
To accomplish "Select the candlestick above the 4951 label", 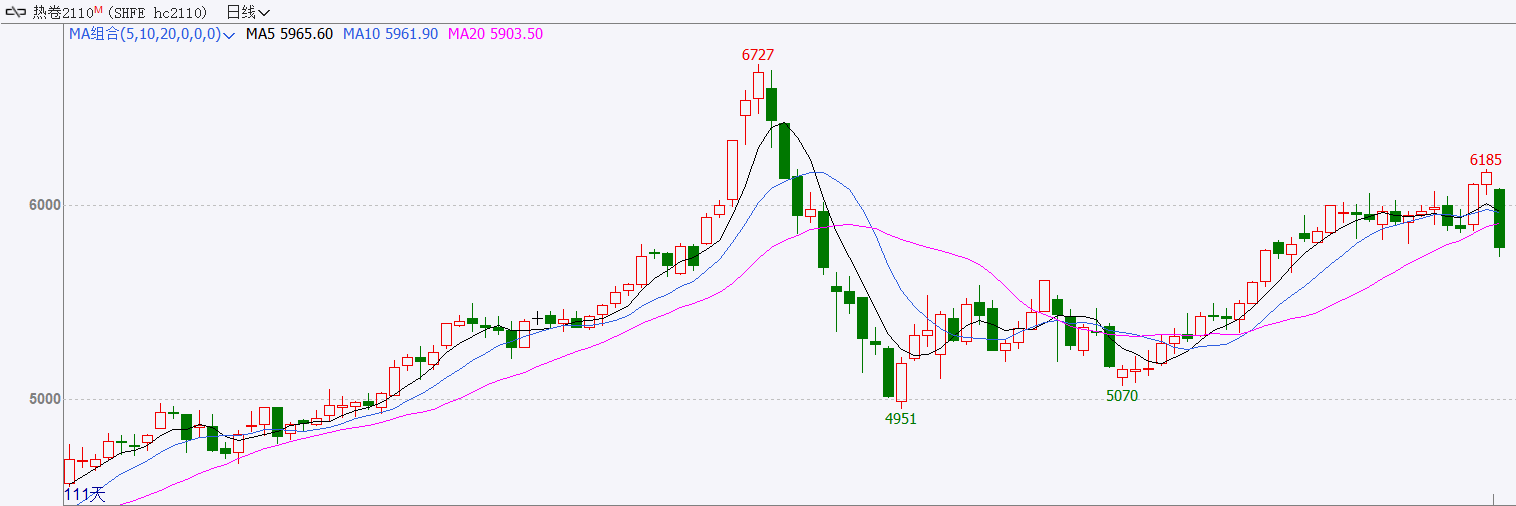I will pyautogui.click(x=901, y=381).
